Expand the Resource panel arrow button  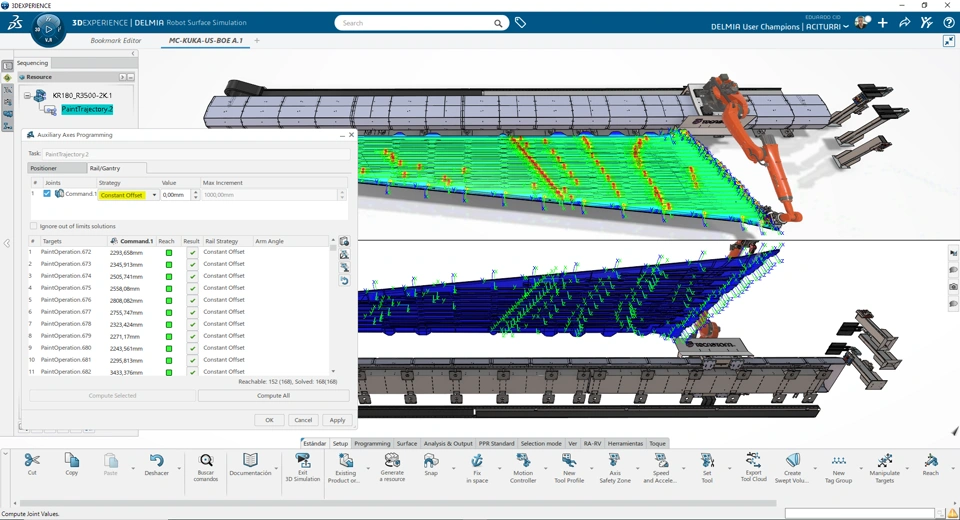tap(122, 77)
